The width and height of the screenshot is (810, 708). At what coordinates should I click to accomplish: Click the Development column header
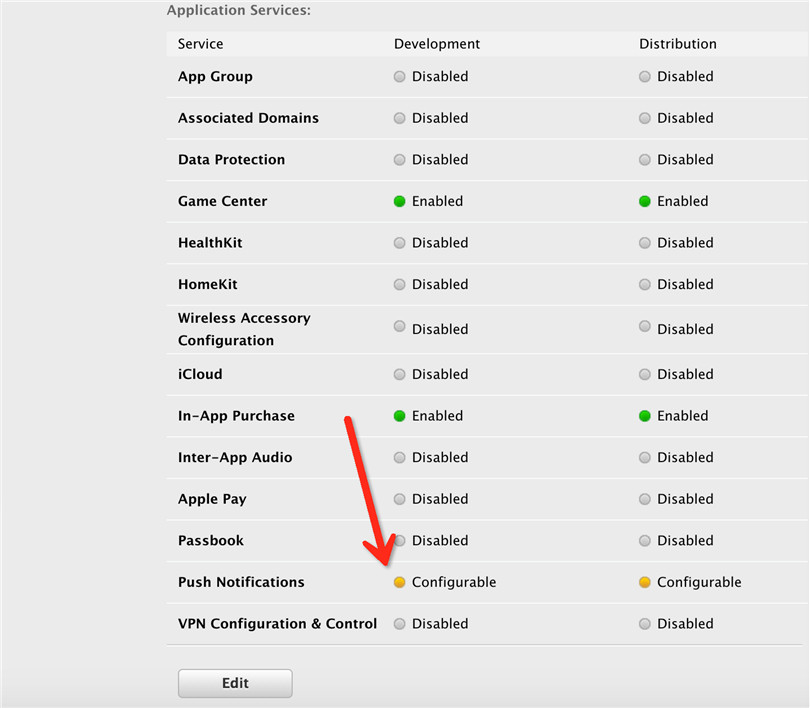coord(437,44)
